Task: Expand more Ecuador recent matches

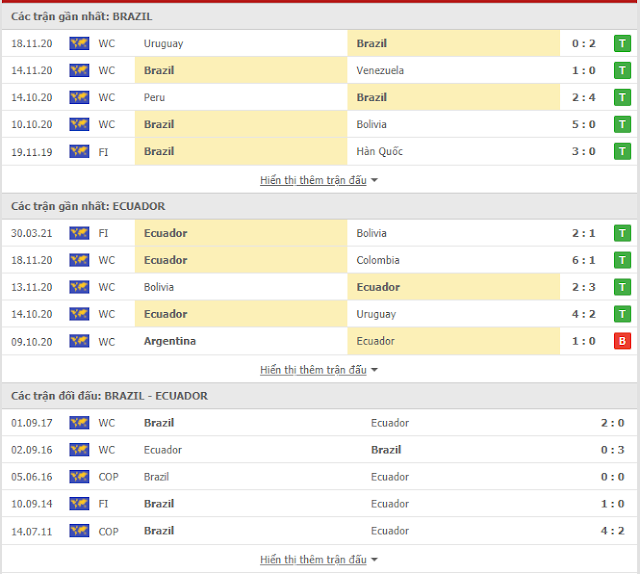Action: [318, 370]
